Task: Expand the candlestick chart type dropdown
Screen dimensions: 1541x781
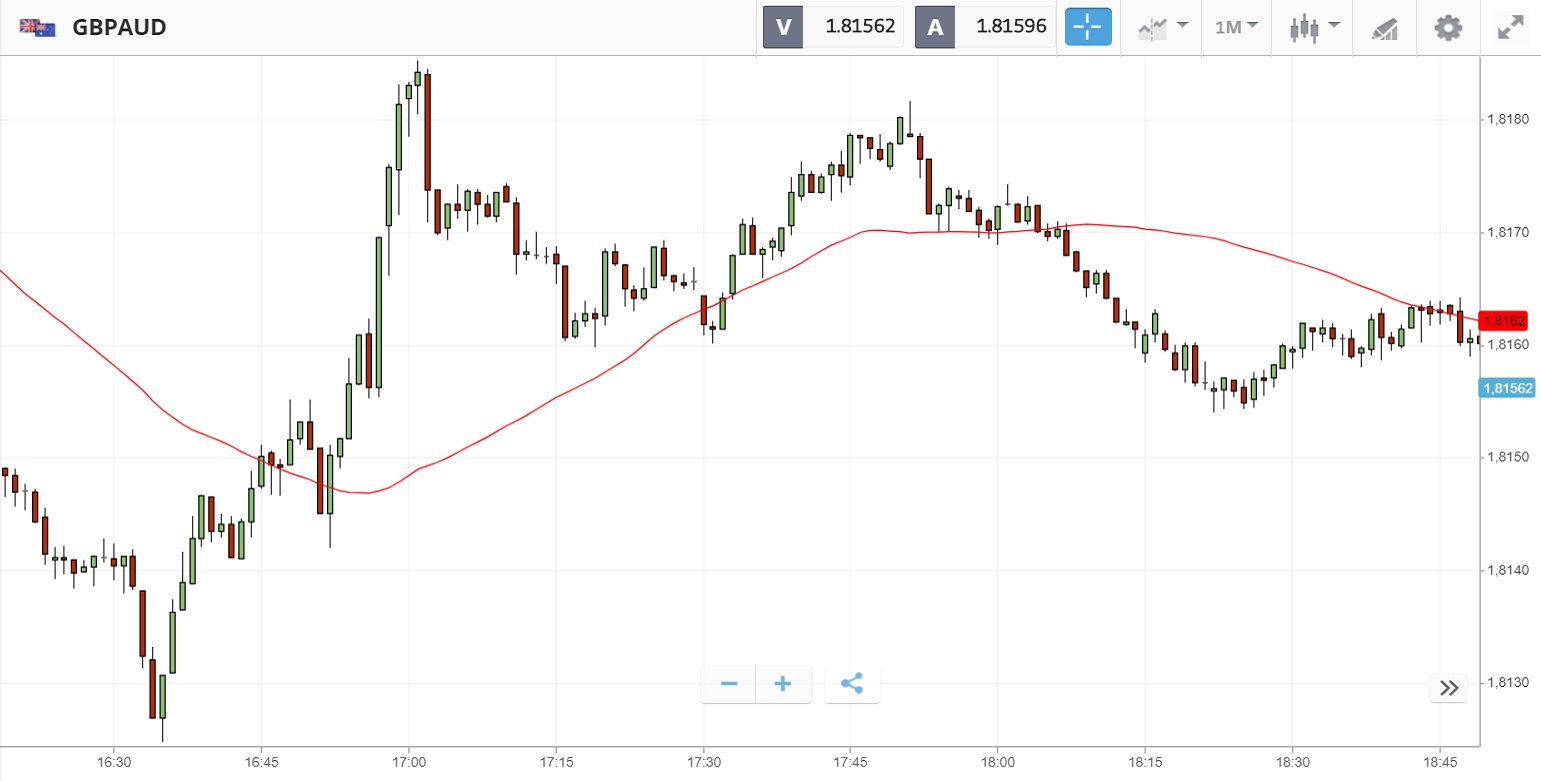Action: 1313,27
